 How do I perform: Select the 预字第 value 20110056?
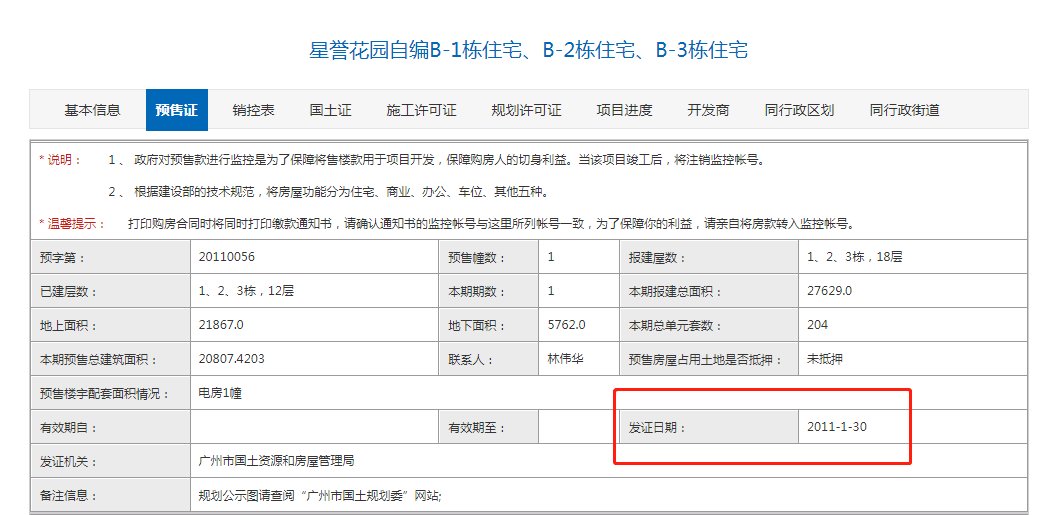[227, 256]
